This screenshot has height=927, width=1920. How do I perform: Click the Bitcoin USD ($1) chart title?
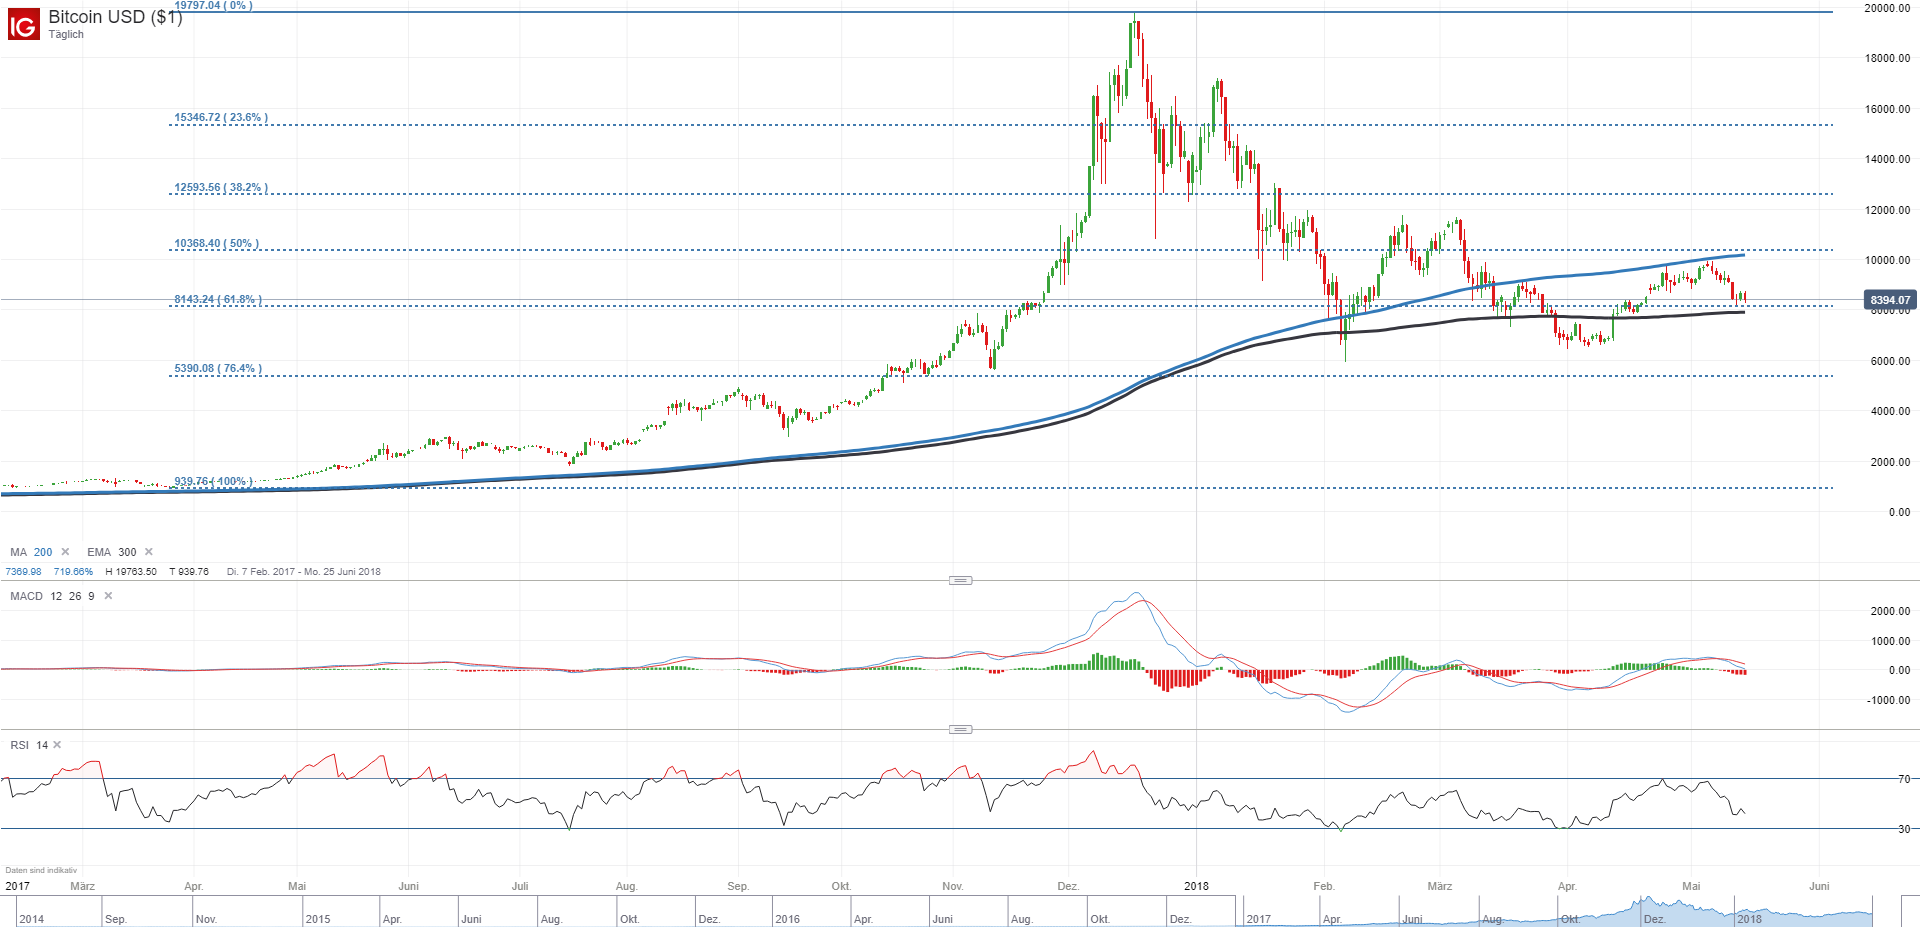115,17
